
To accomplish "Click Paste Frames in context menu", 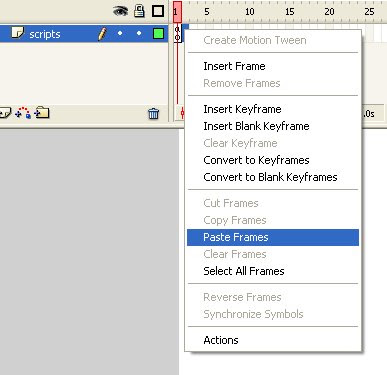I will coord(273,237).
